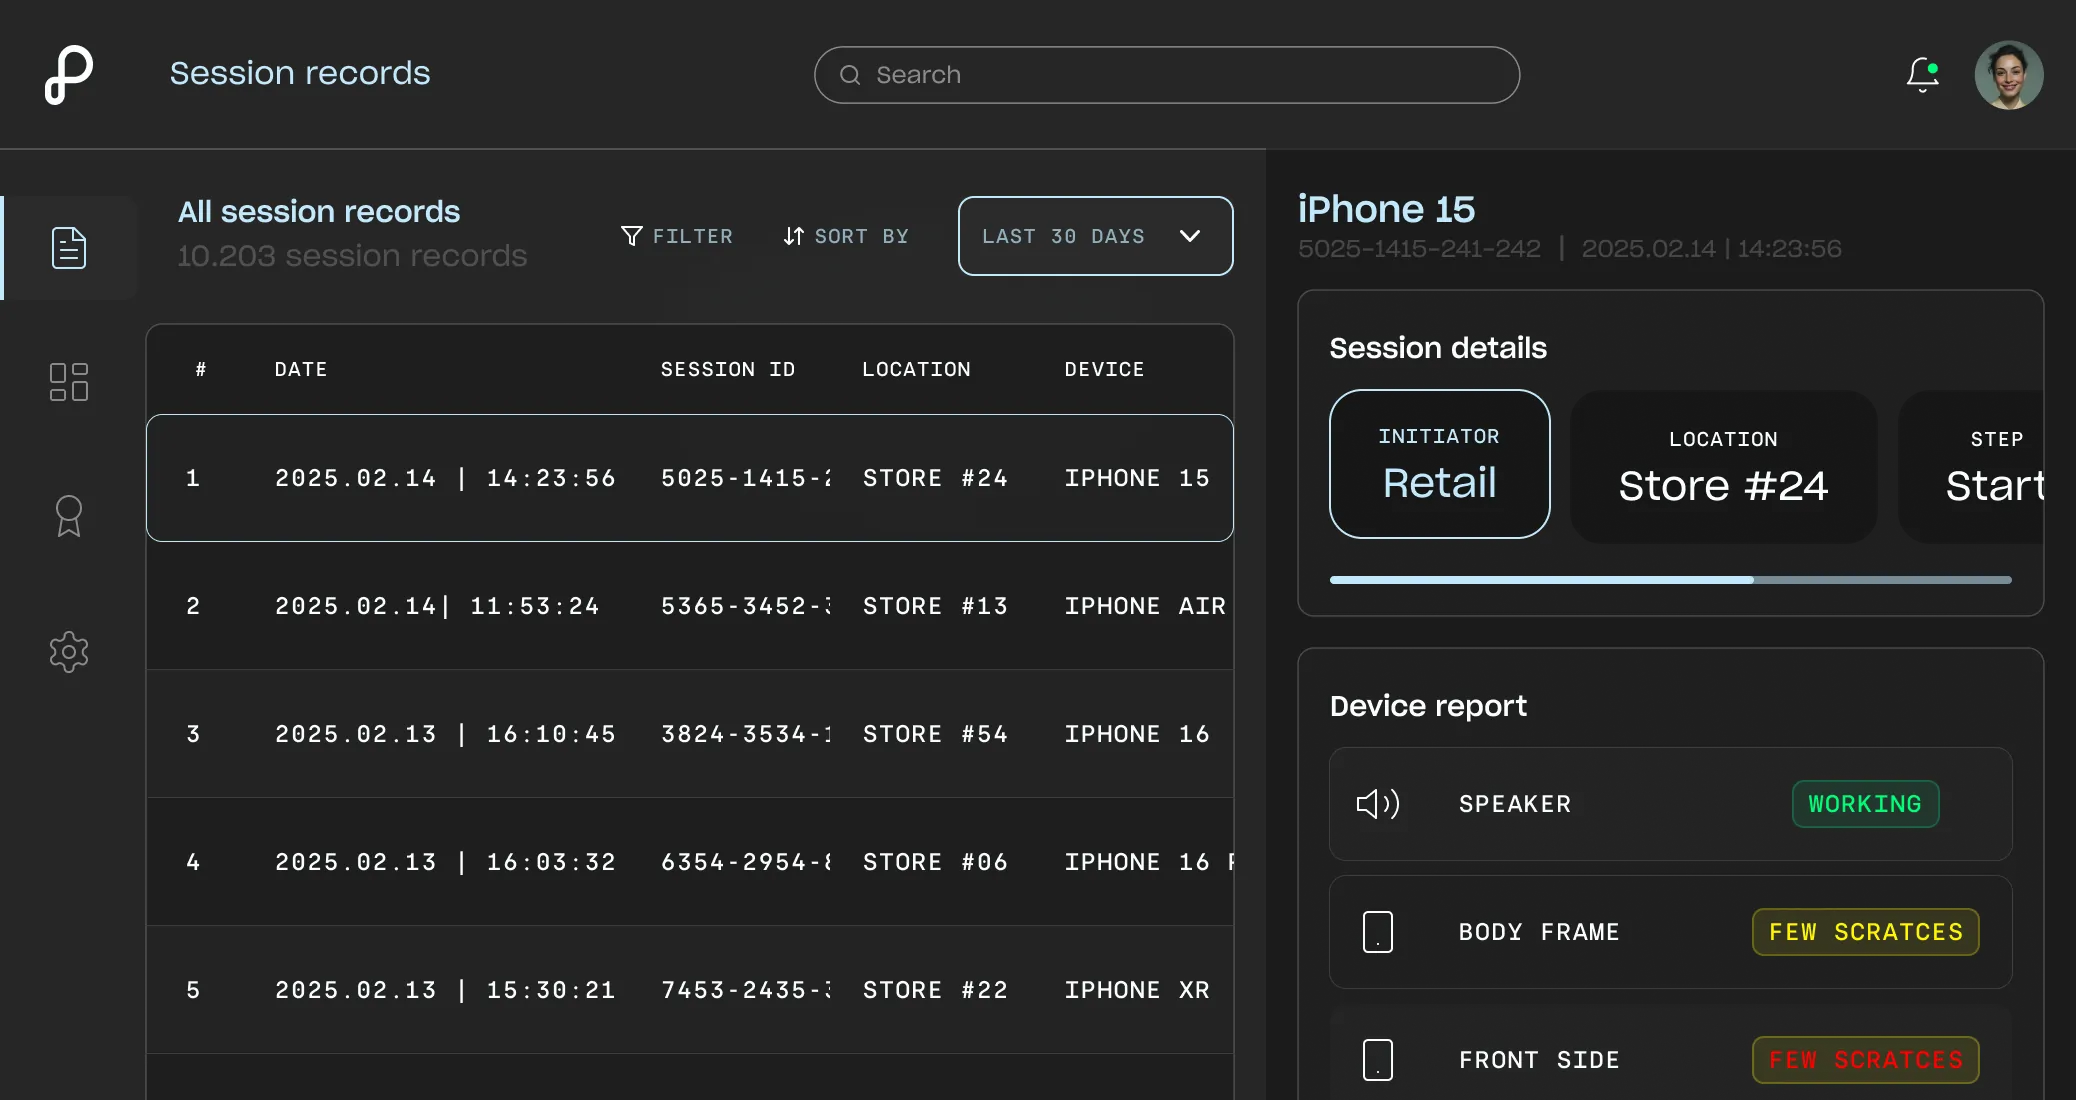The width and height of the screenshot is (2076, 1100).
Task: Expand the LAST 30 DAYS dropdown
Action: pos(1095,236)
